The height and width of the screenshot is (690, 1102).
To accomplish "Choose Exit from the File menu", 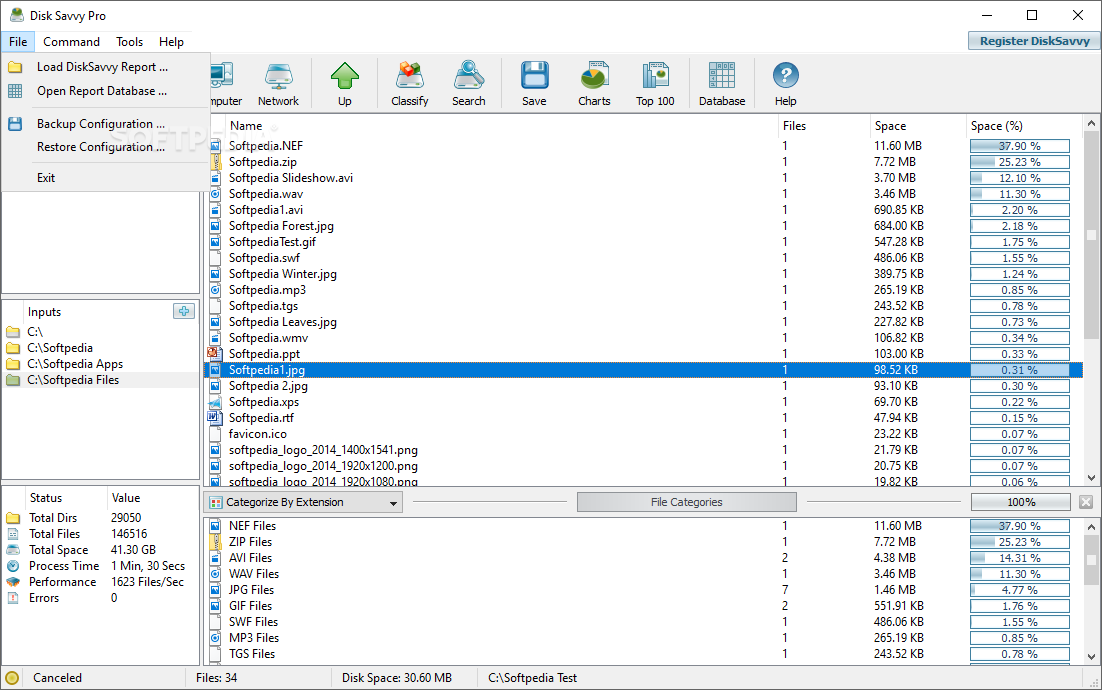I will click(105, 178).
